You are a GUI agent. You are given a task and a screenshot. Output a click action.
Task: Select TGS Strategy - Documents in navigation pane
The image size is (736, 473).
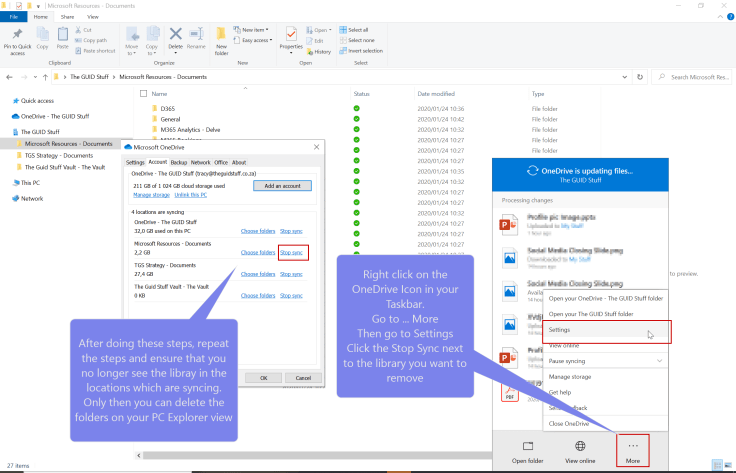(58, 155)
